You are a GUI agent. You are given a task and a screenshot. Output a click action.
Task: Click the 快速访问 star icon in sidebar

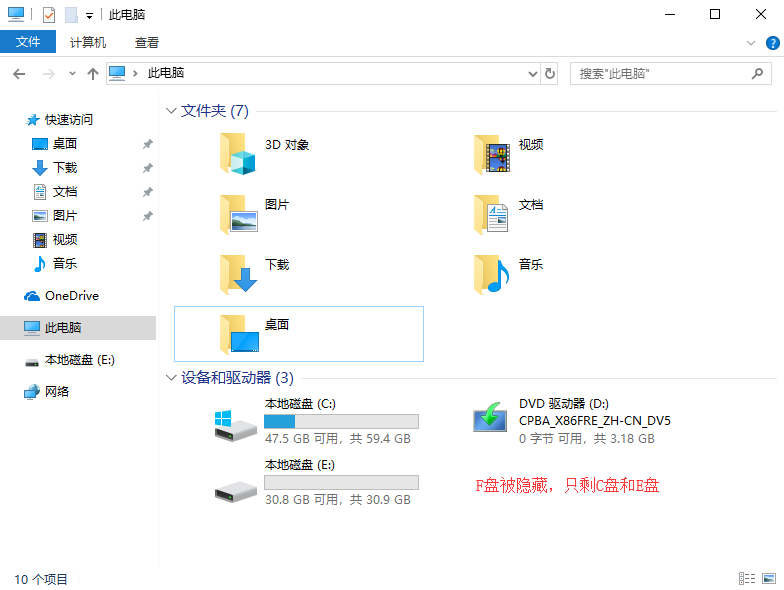coord(32,120)
